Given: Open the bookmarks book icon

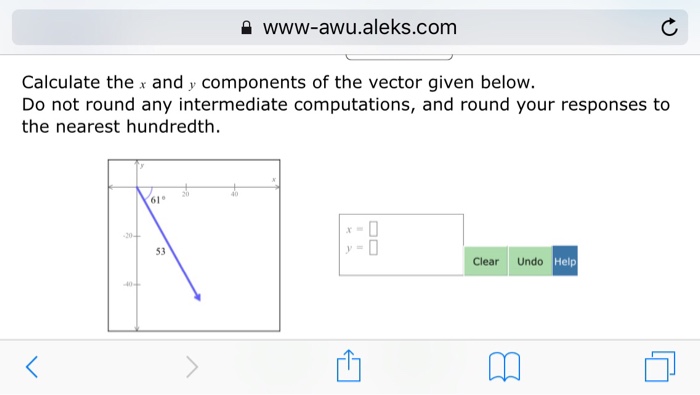Looking at the screenshot, I should (504, 367).
